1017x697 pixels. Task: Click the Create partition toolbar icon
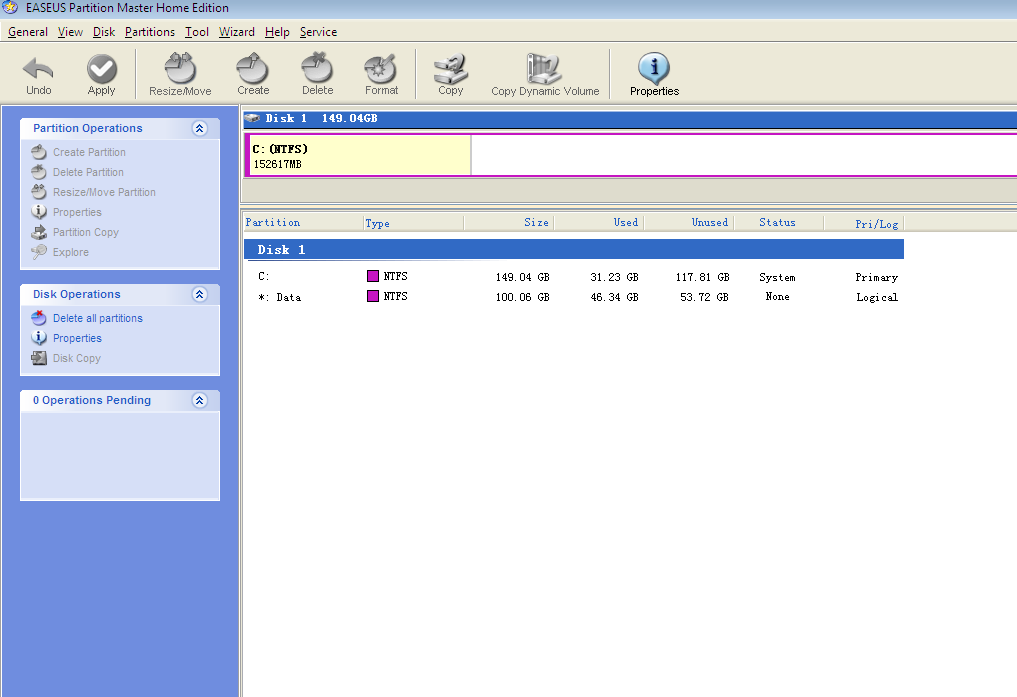(253, 70)
